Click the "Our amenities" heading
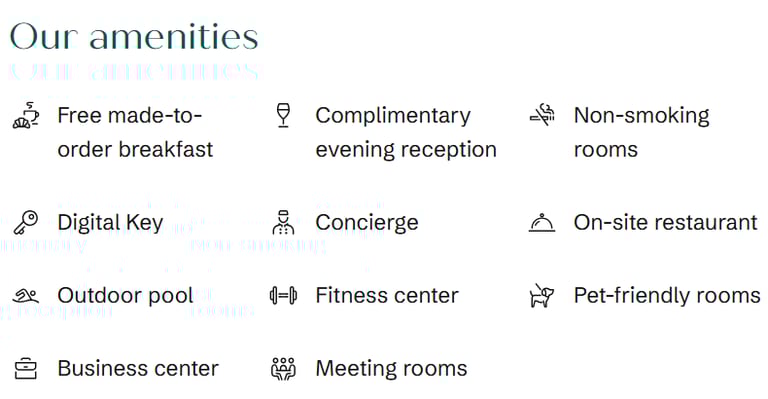768x399 pixels. pos(134,37)
